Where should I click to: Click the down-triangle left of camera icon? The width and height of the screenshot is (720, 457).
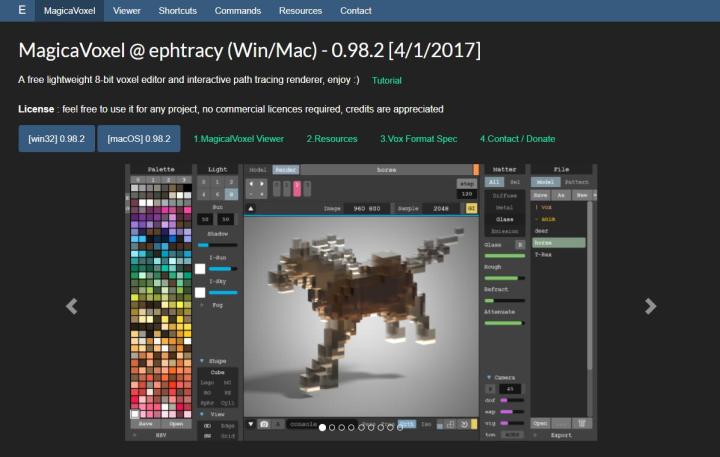[251, 424]
